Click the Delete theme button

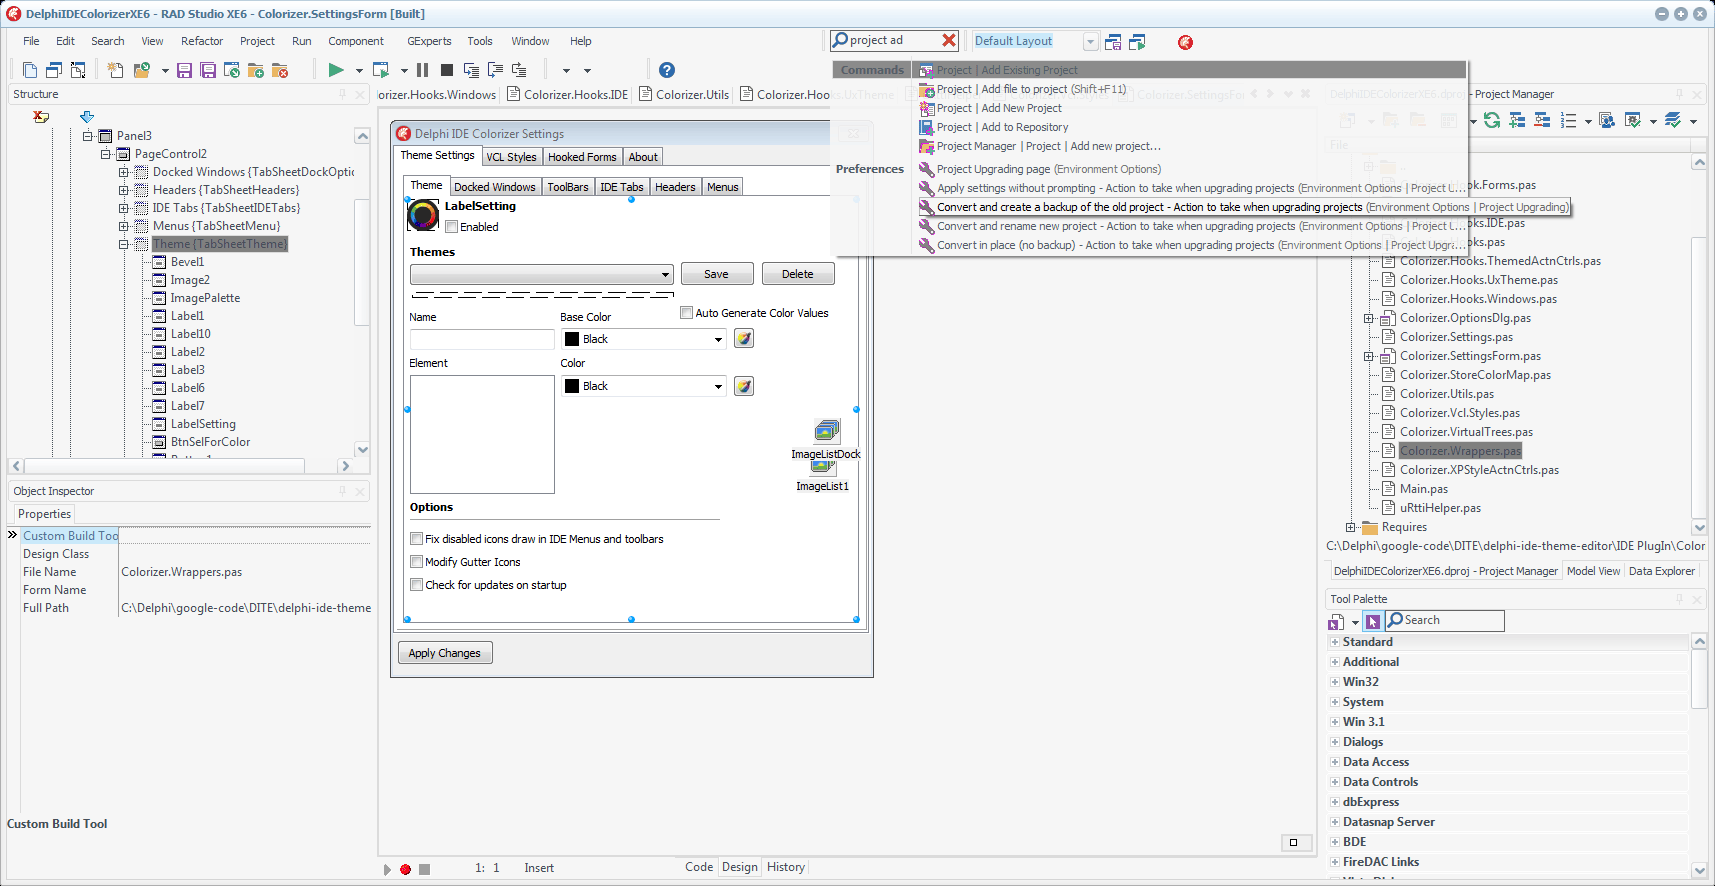coord(798,274)
